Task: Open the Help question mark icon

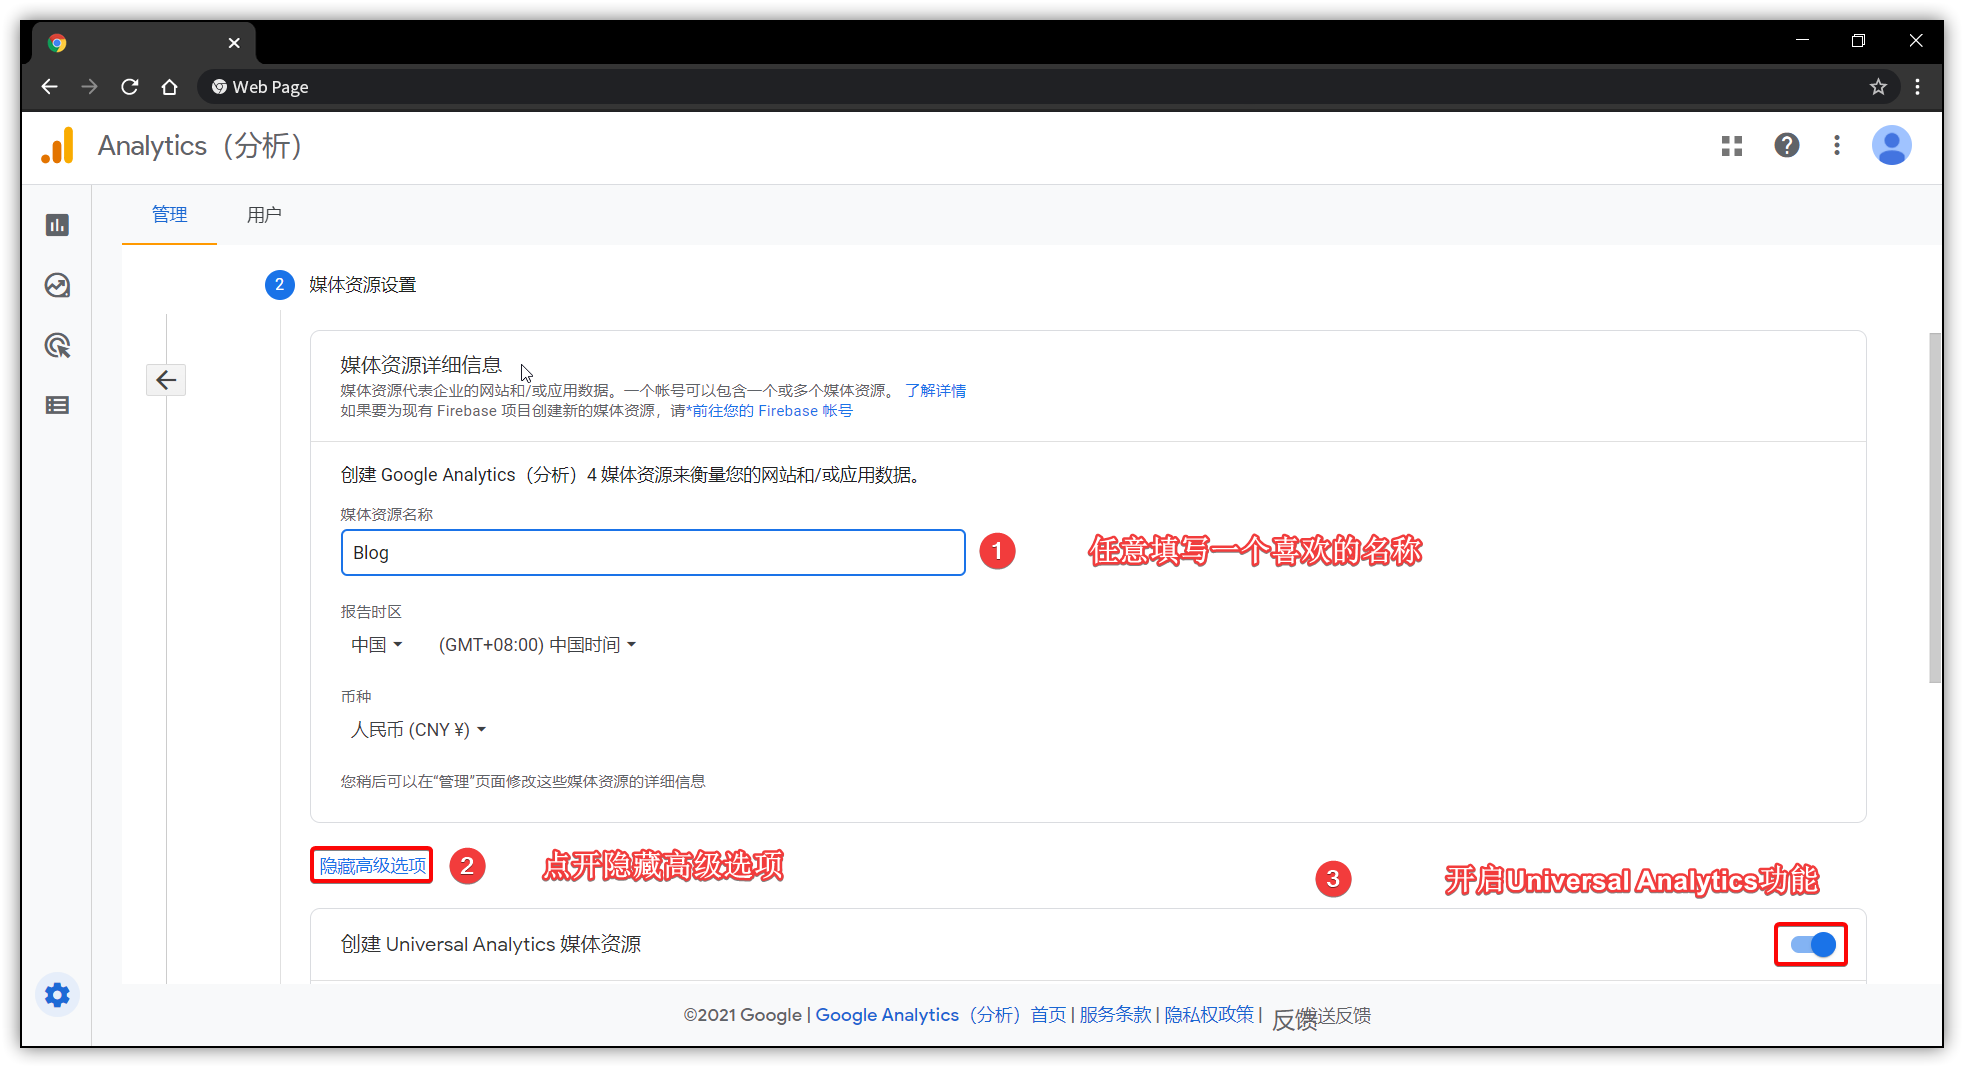Action: coord(1787,146)
